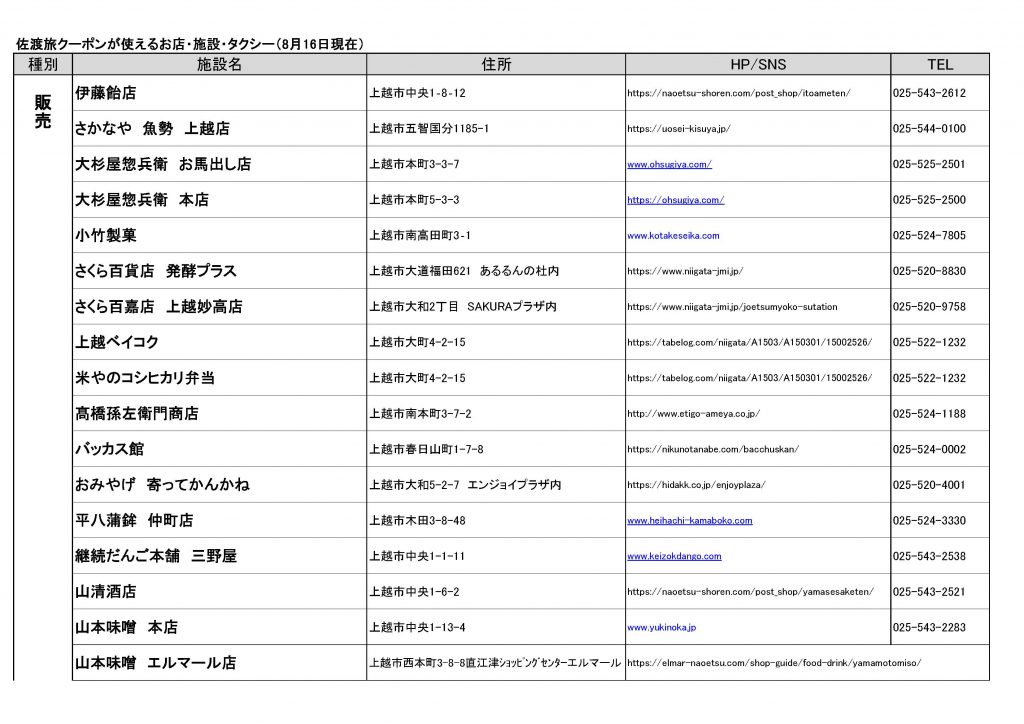Select the 伊藤飴店 facility name cell
Screen dimensions: 1024x724
click(x=105, y=93)
